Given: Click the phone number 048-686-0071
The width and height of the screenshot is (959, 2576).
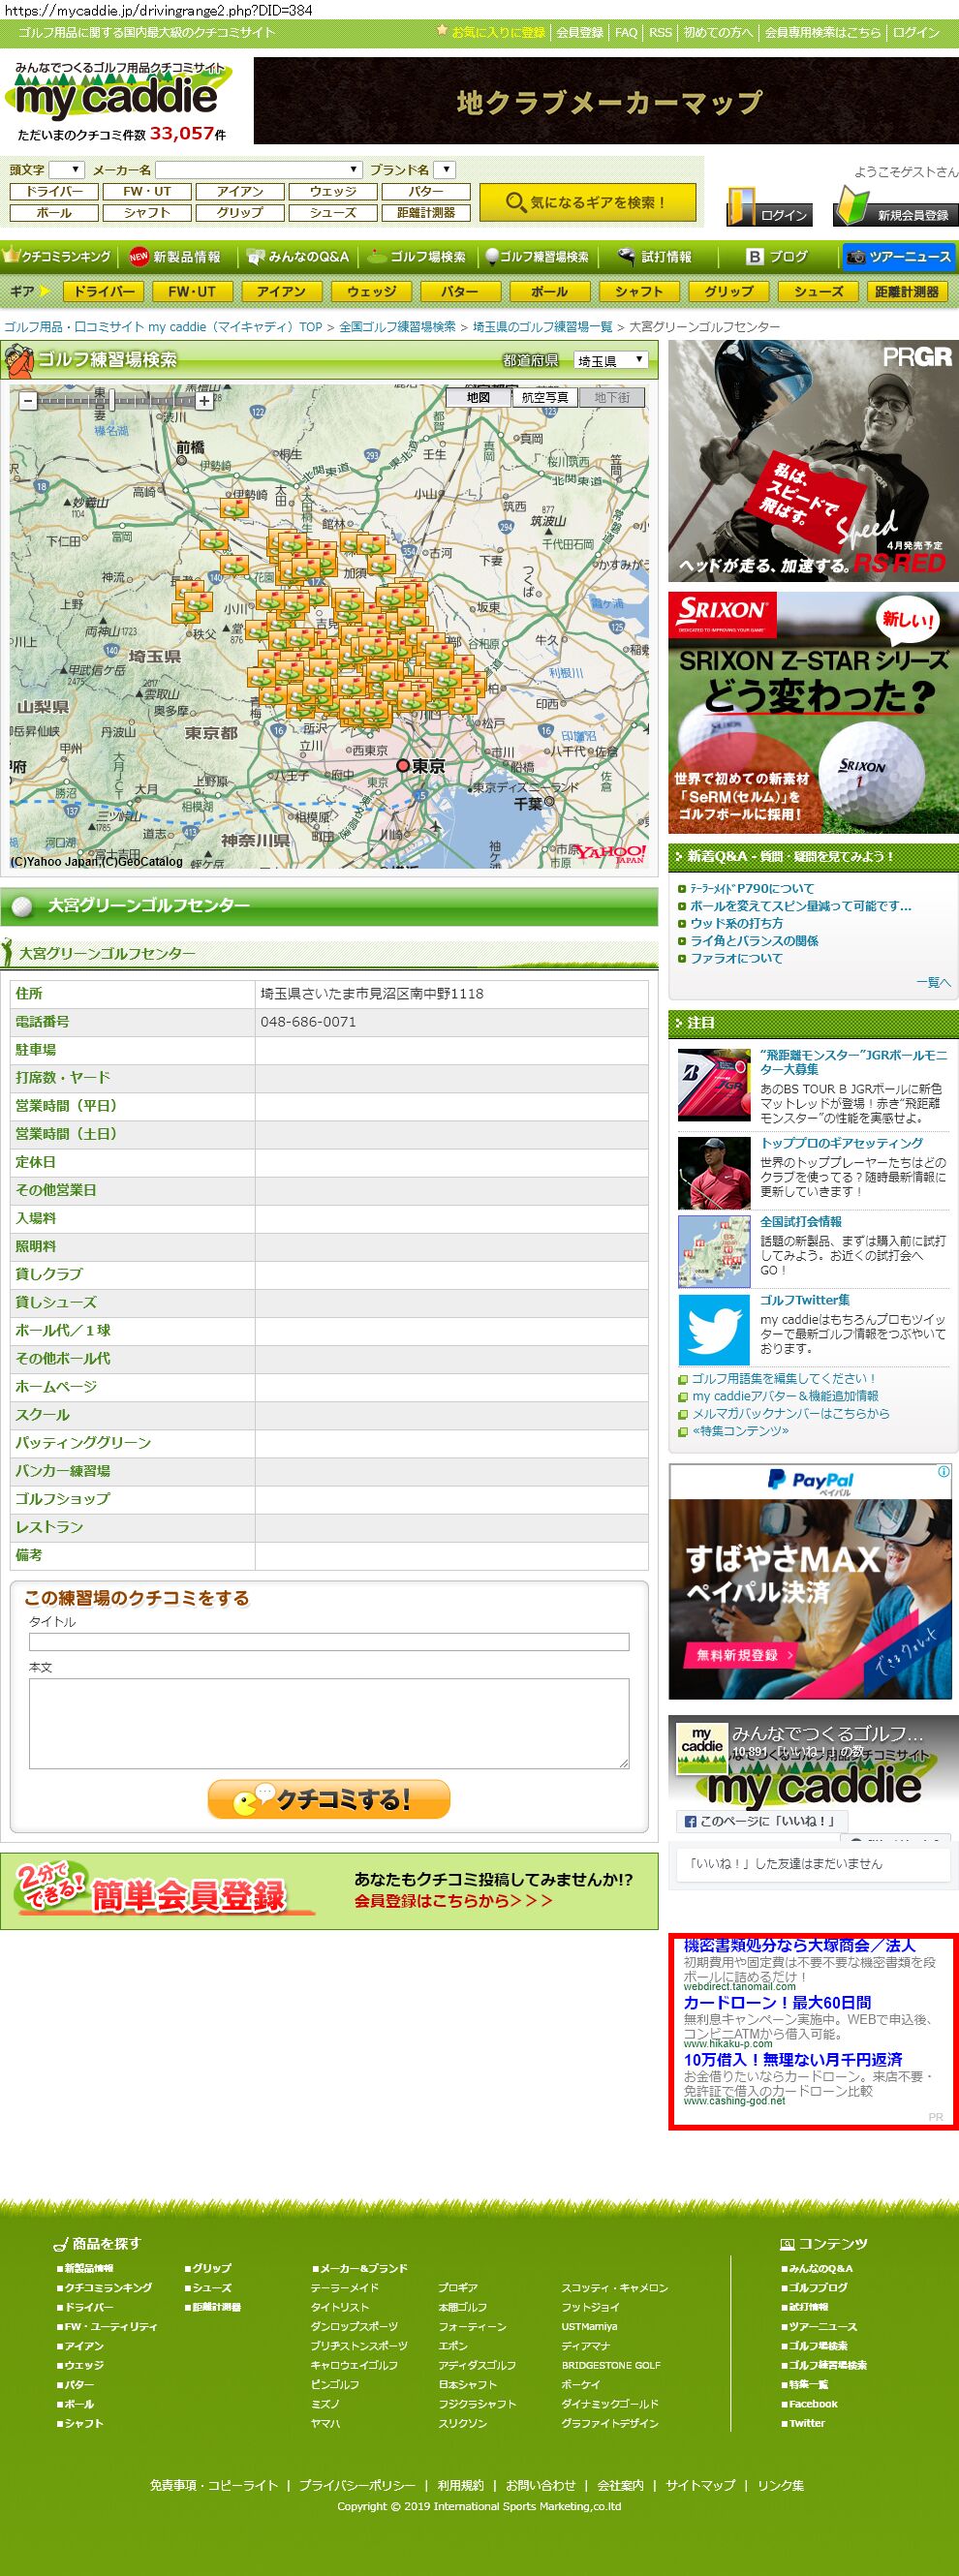Looking at the screenshot, I should click(308, 1022).
